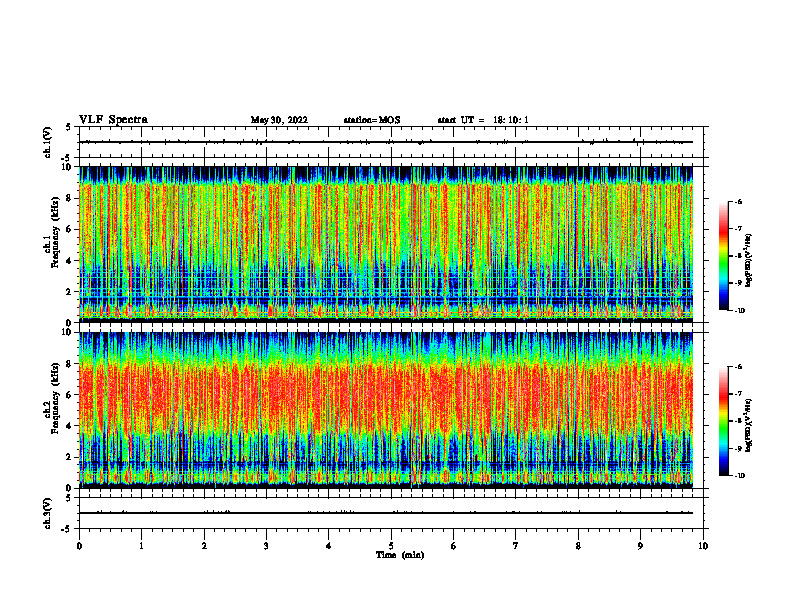Click the ch.1 voltage waveform trace
The width and height of the screenshot is (792, 612).
(x=386, y=142)
